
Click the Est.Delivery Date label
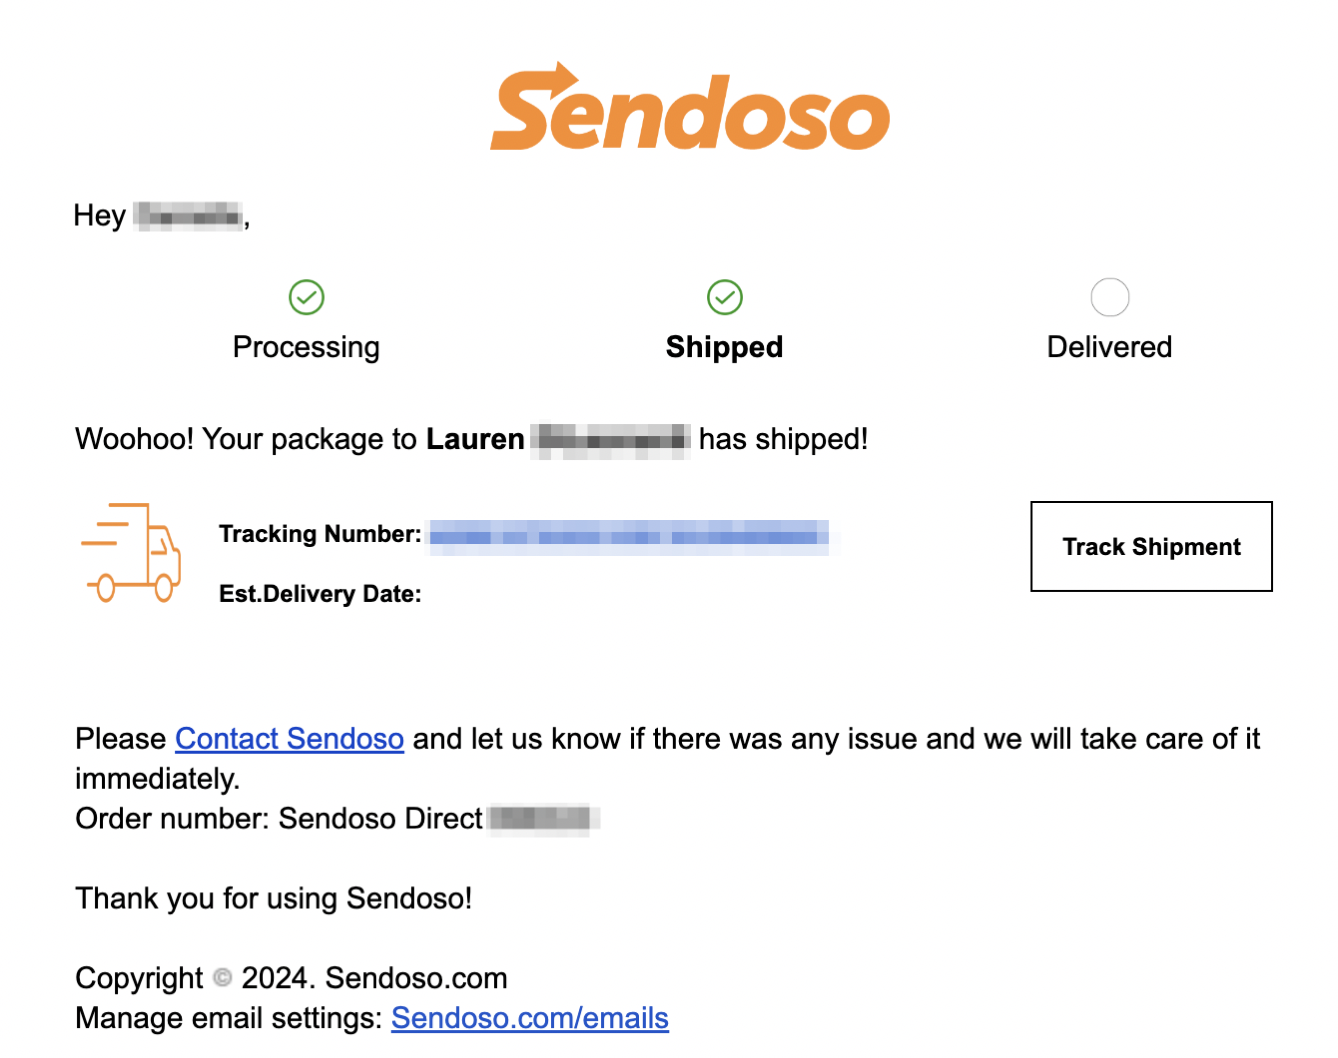coord(320,594)
